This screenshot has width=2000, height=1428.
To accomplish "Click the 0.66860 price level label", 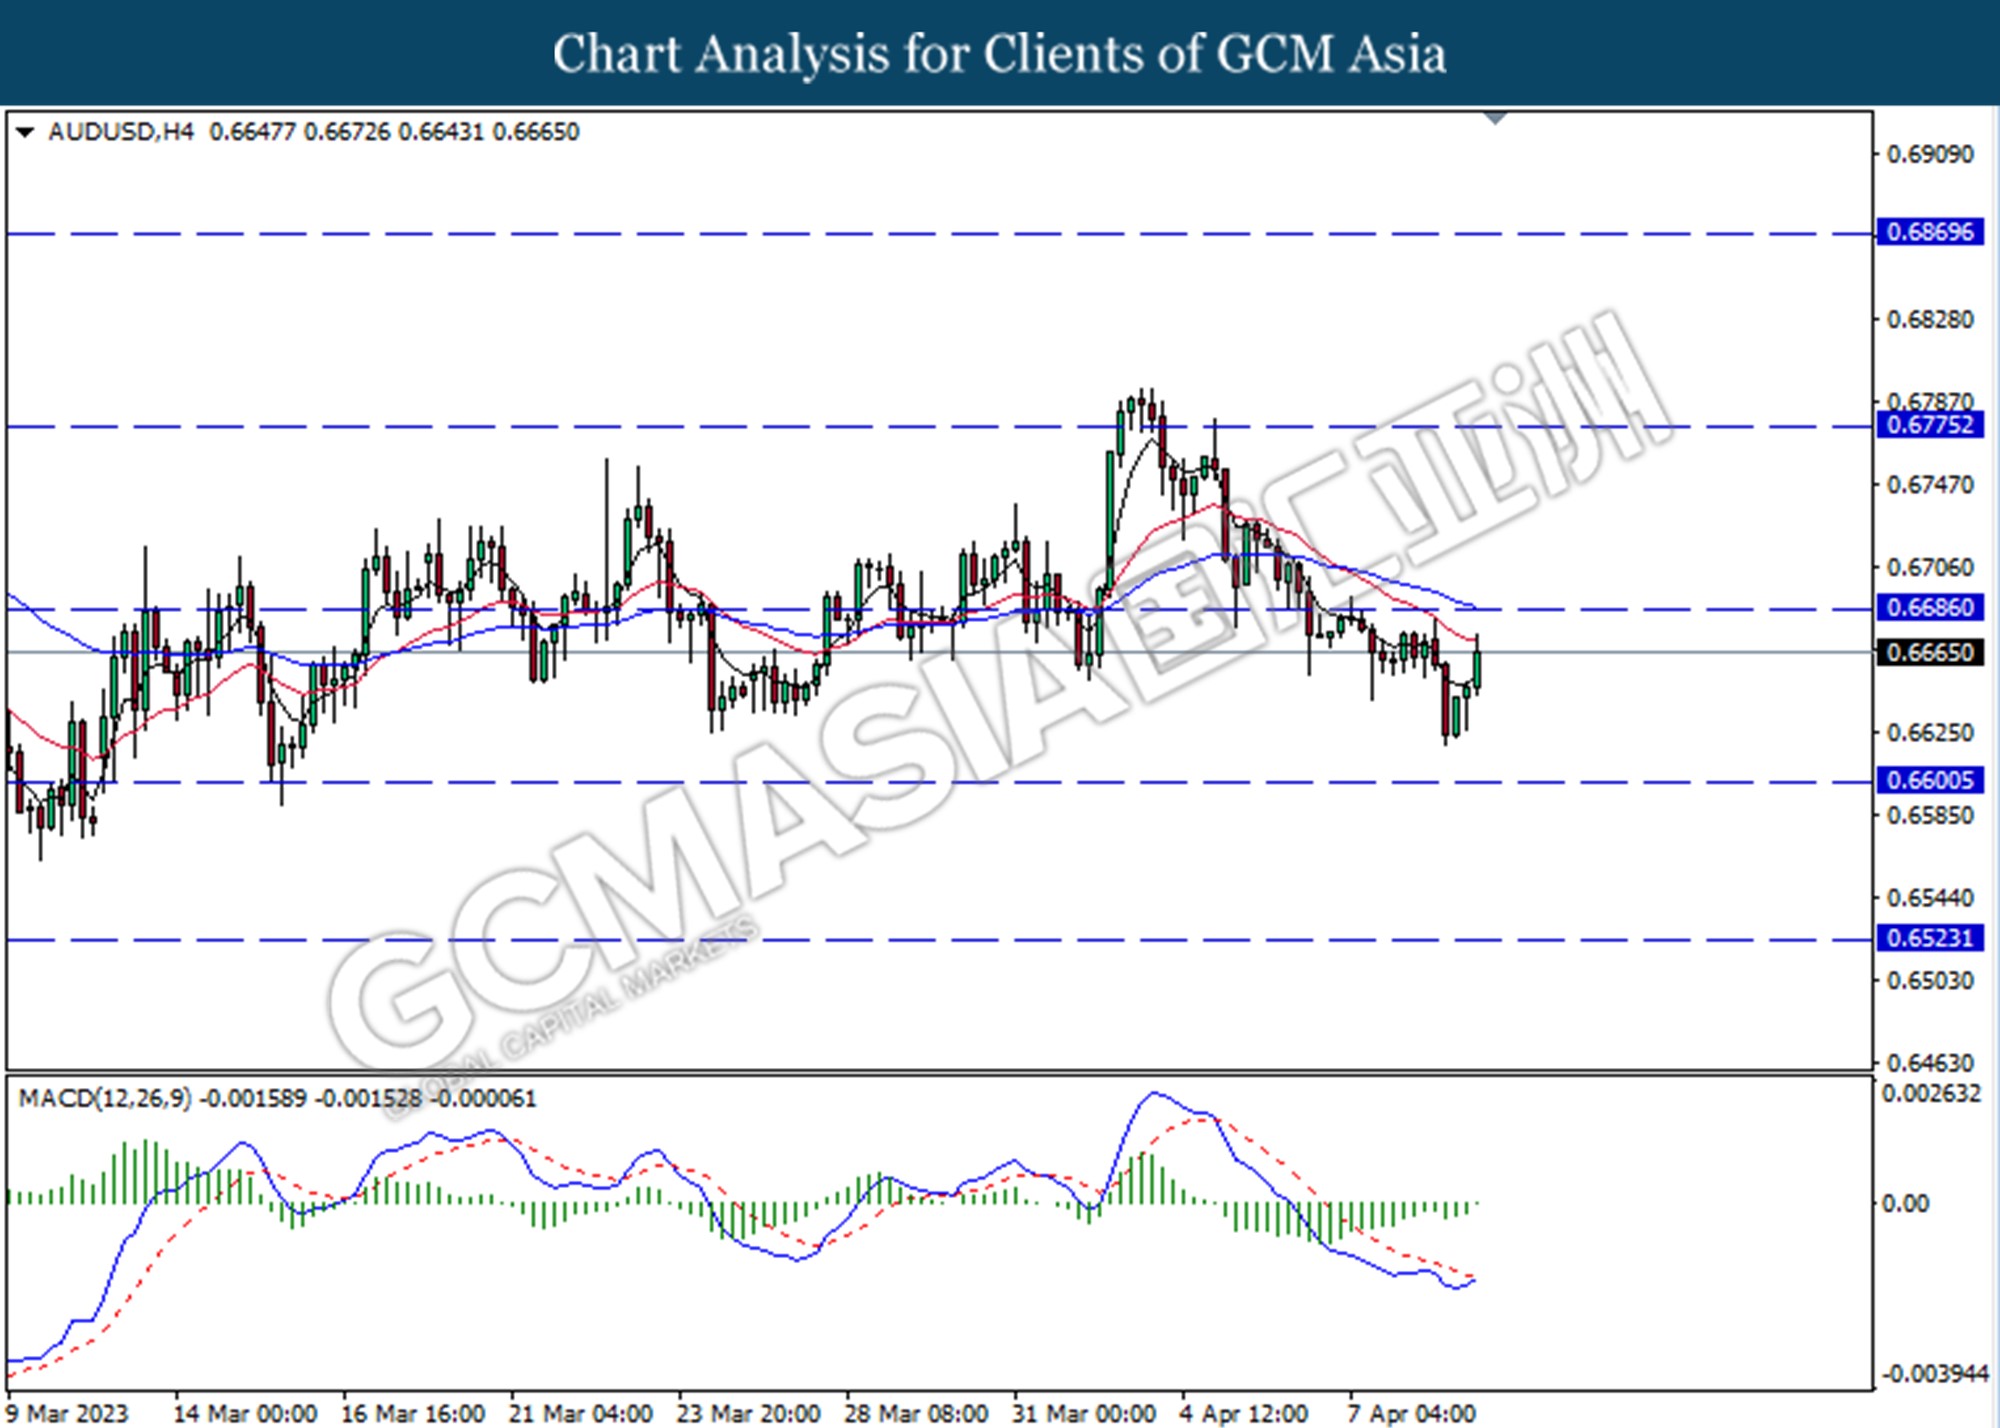I will pyautogui.click(x=1930, y=607).
